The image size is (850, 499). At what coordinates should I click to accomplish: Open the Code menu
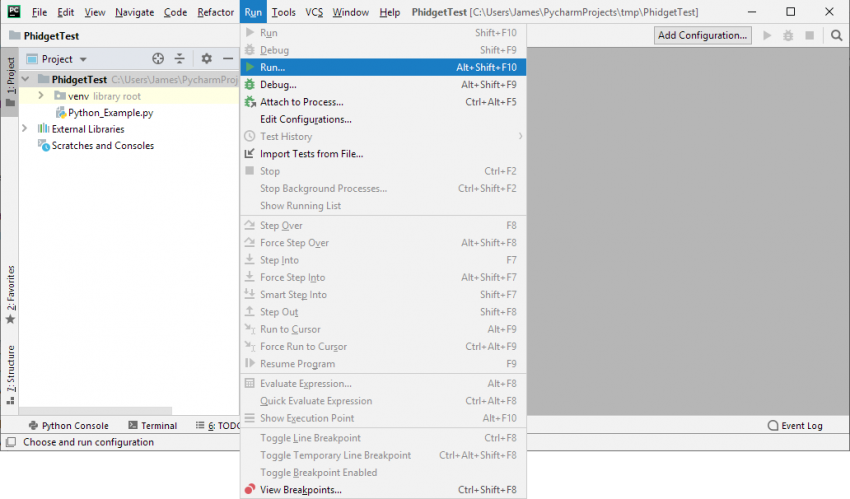175,12
